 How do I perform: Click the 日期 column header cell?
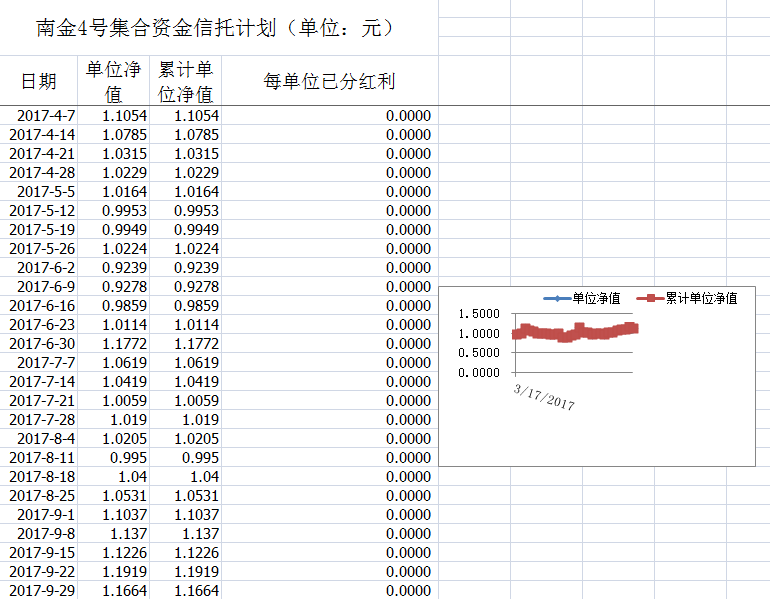click(x=38, y=81)
